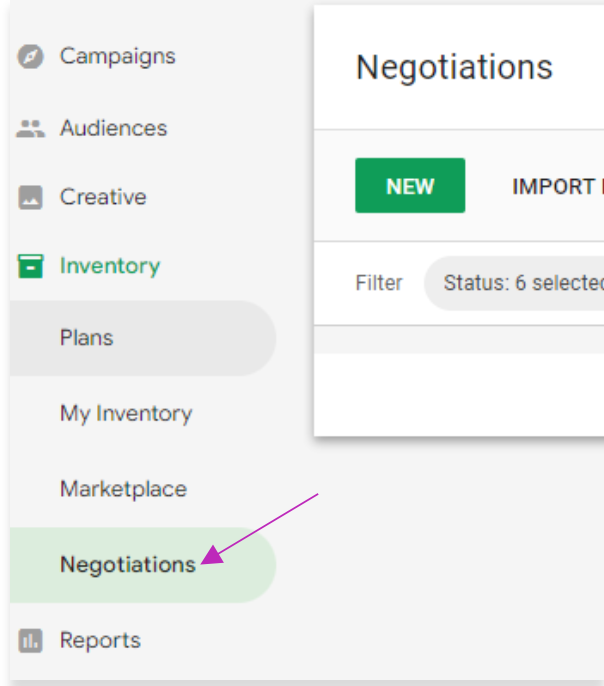Create a negotiation with the NEW button

coord(410,186)
